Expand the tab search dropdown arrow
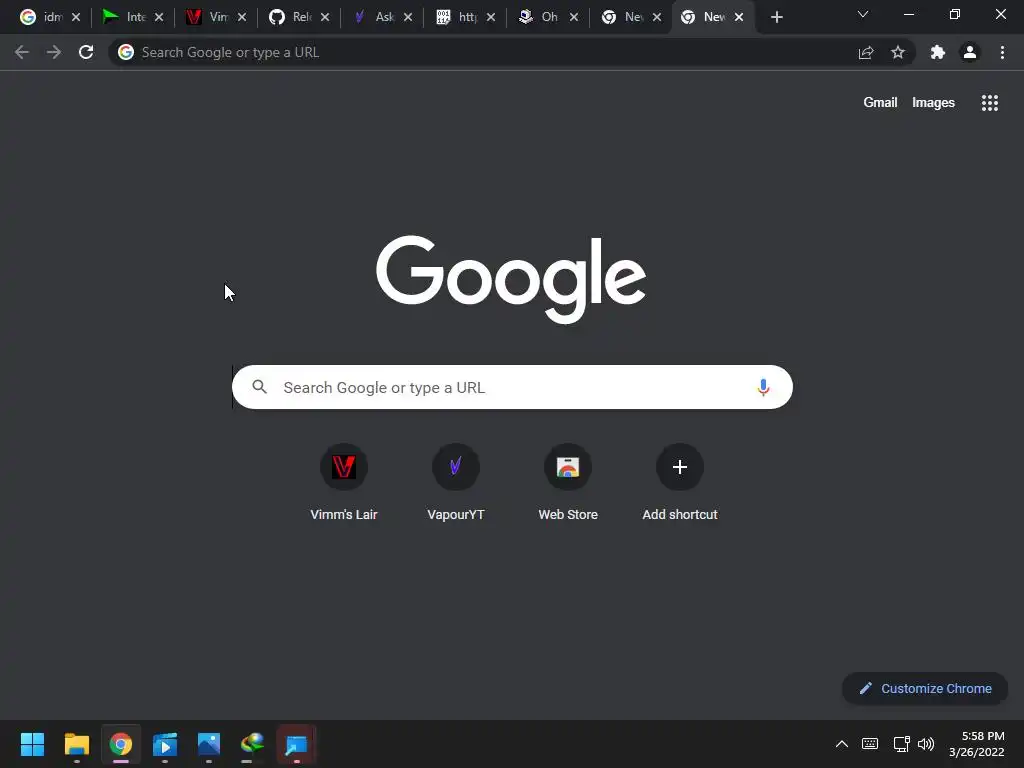Image resolution: width=1024 pixels, height=768 pixels. click(863, 14)
